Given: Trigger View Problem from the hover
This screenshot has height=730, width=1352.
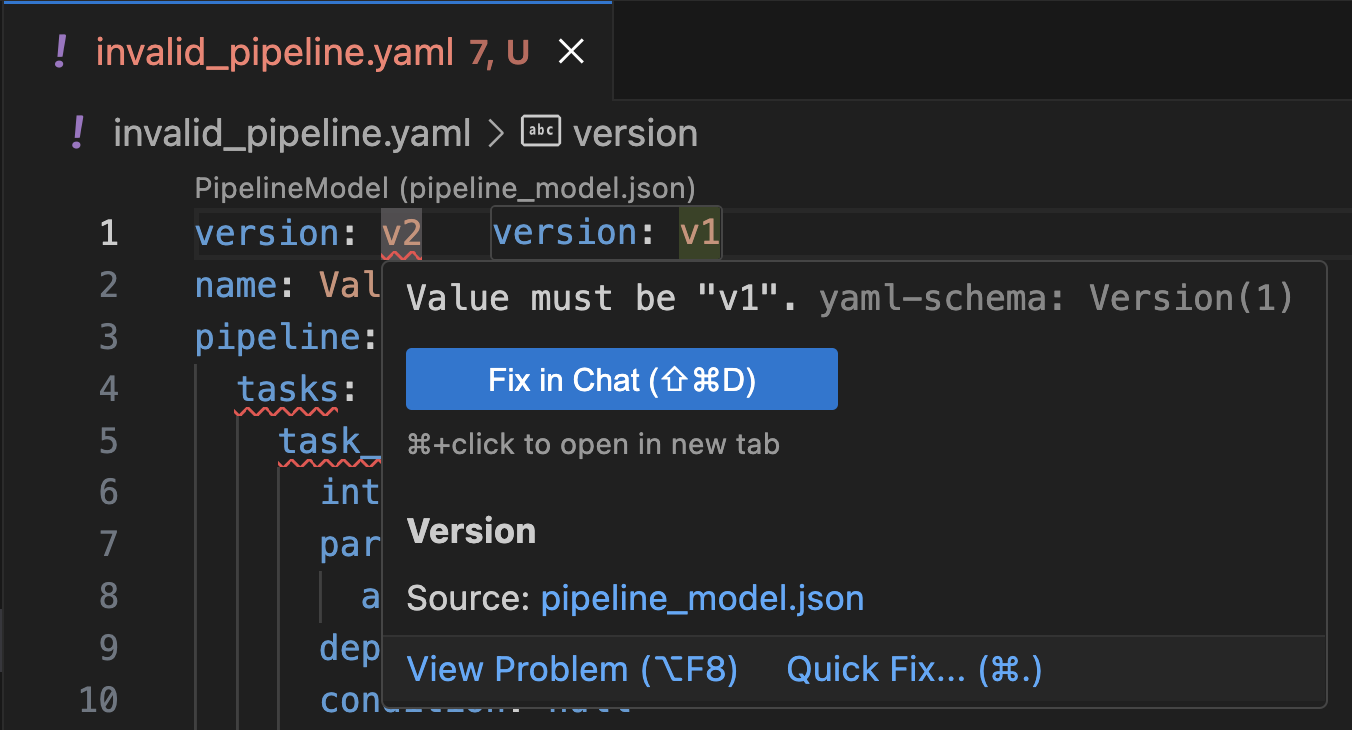Looking at the screenshot, I should (x=571, y=668).
